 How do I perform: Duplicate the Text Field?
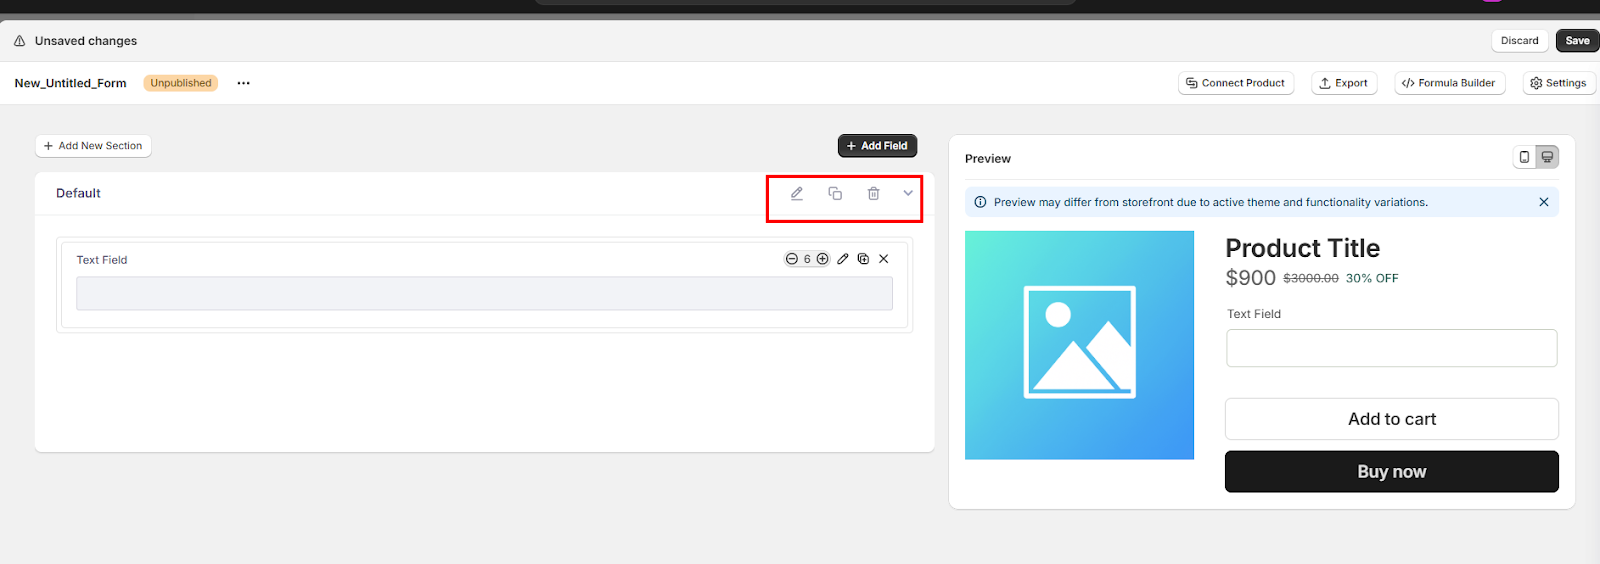[x=863, y=259]
